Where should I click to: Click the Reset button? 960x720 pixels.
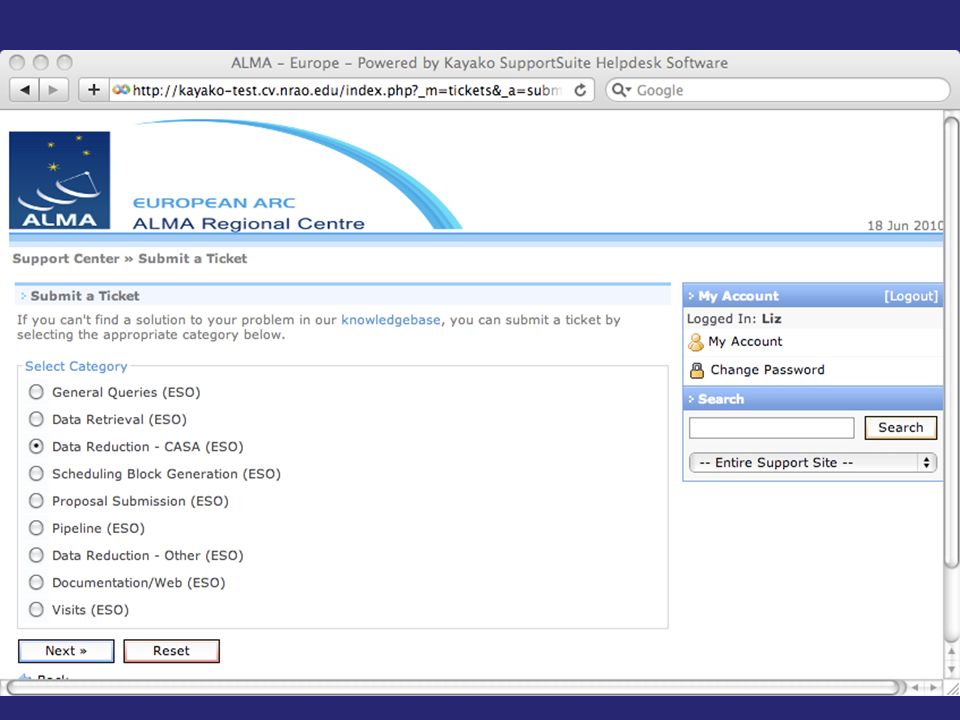point(171,651)
